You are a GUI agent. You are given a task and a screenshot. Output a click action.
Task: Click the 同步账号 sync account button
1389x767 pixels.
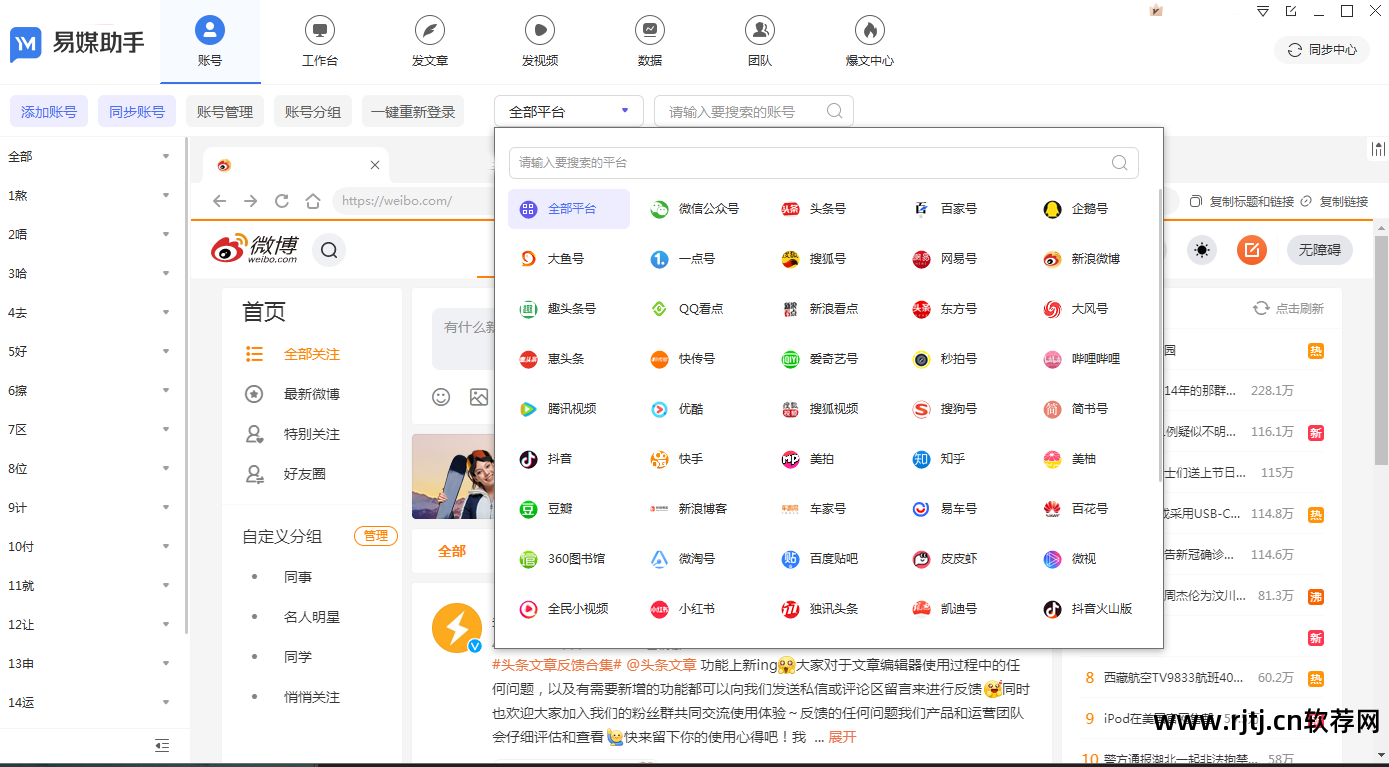[137, 112]
